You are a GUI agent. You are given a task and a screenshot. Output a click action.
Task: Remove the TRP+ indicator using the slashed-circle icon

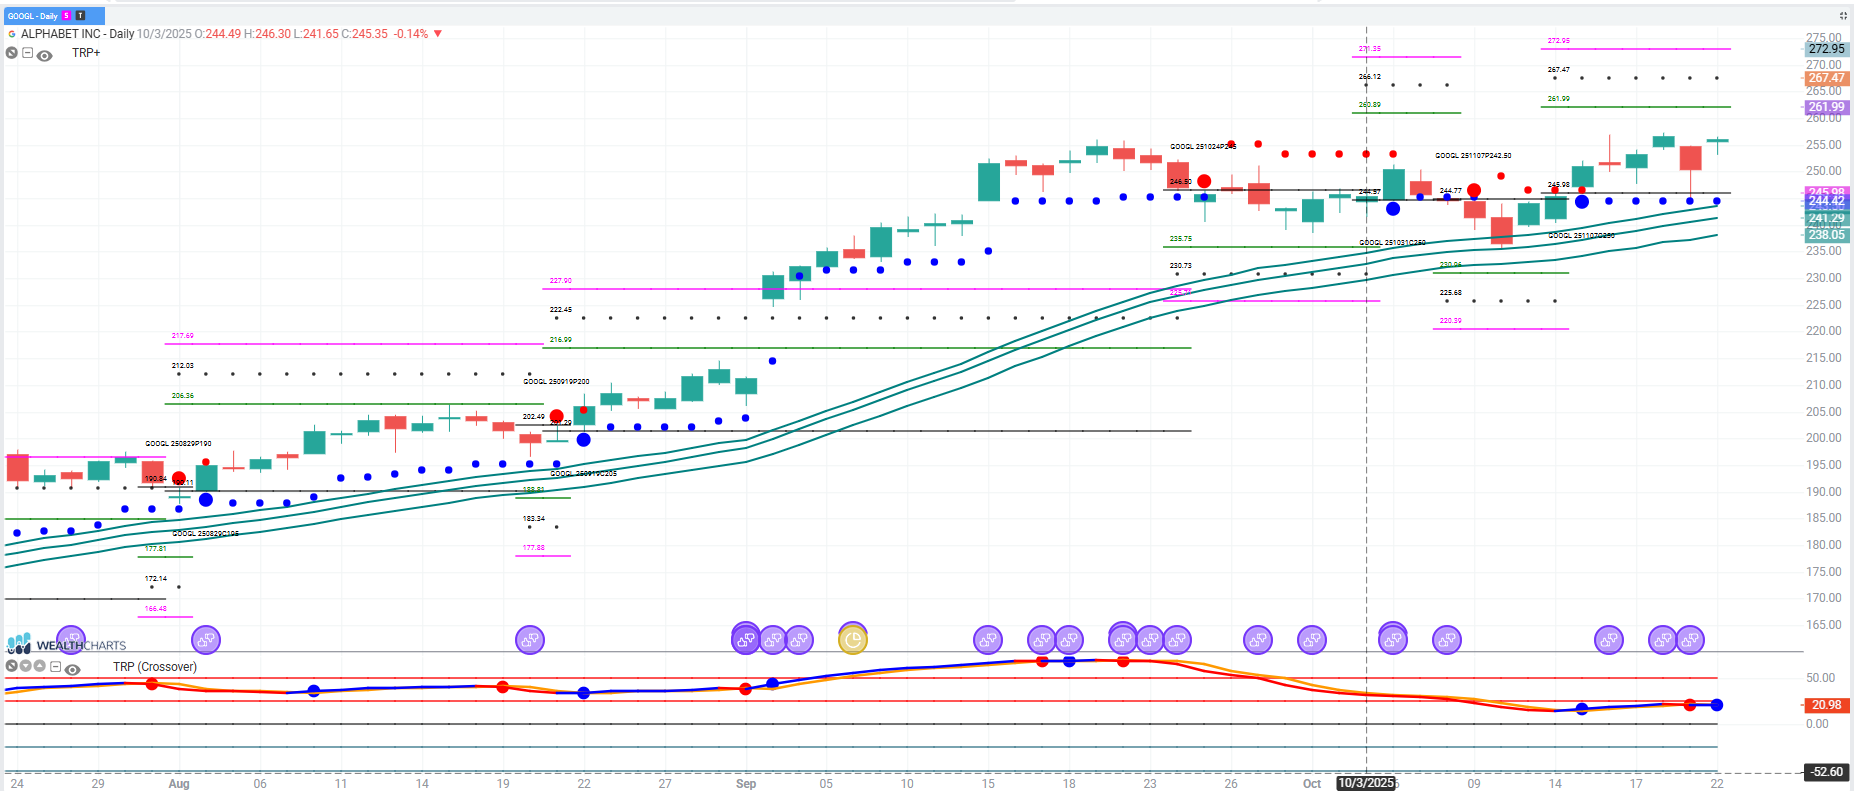click(12, 53)
